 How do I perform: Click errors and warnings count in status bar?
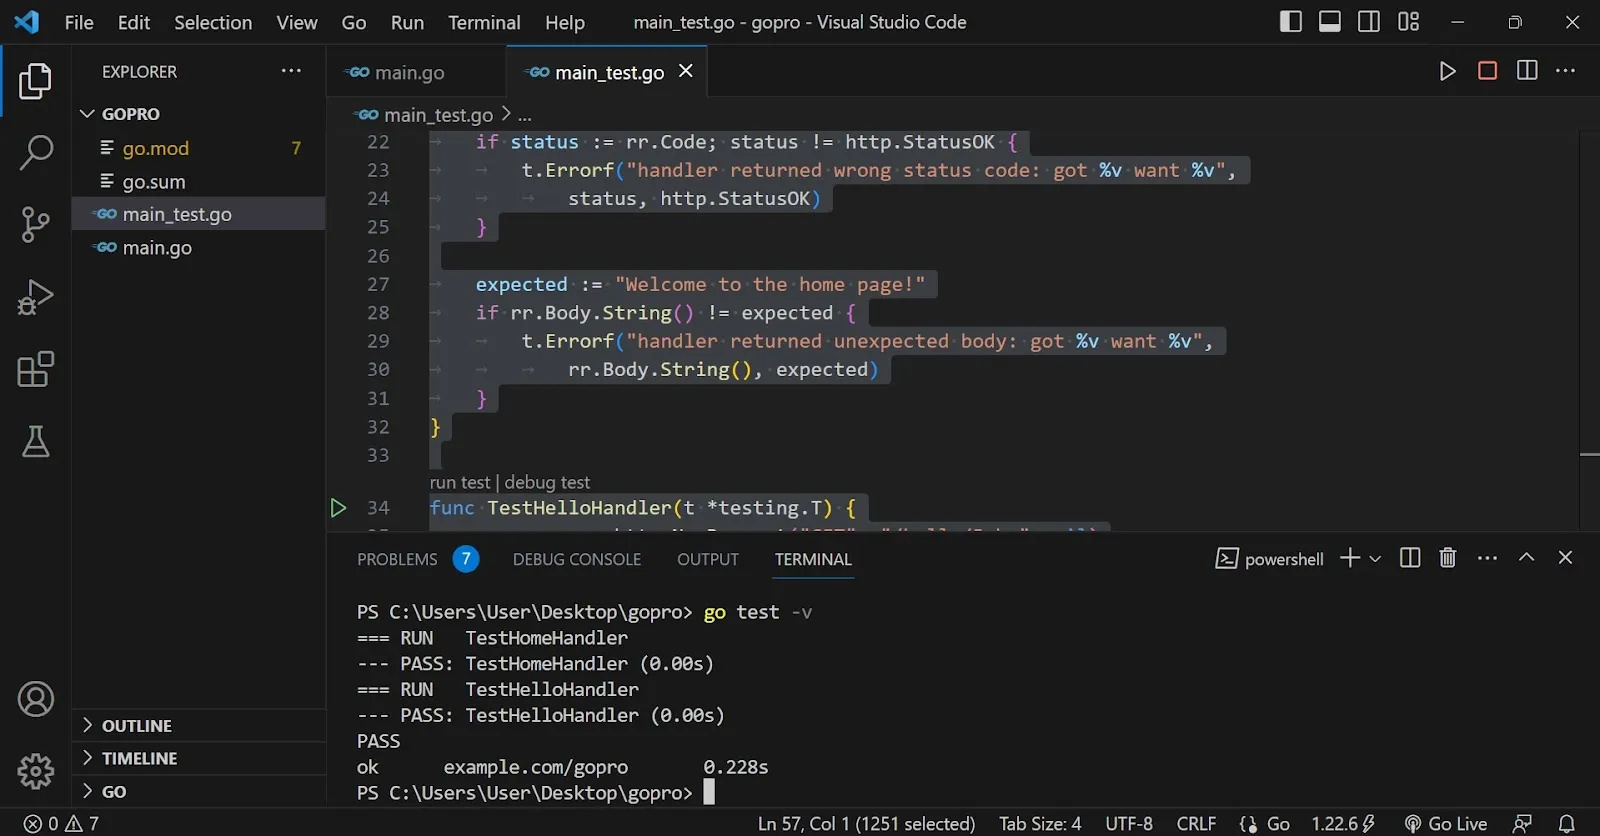(x=62, y=824)
